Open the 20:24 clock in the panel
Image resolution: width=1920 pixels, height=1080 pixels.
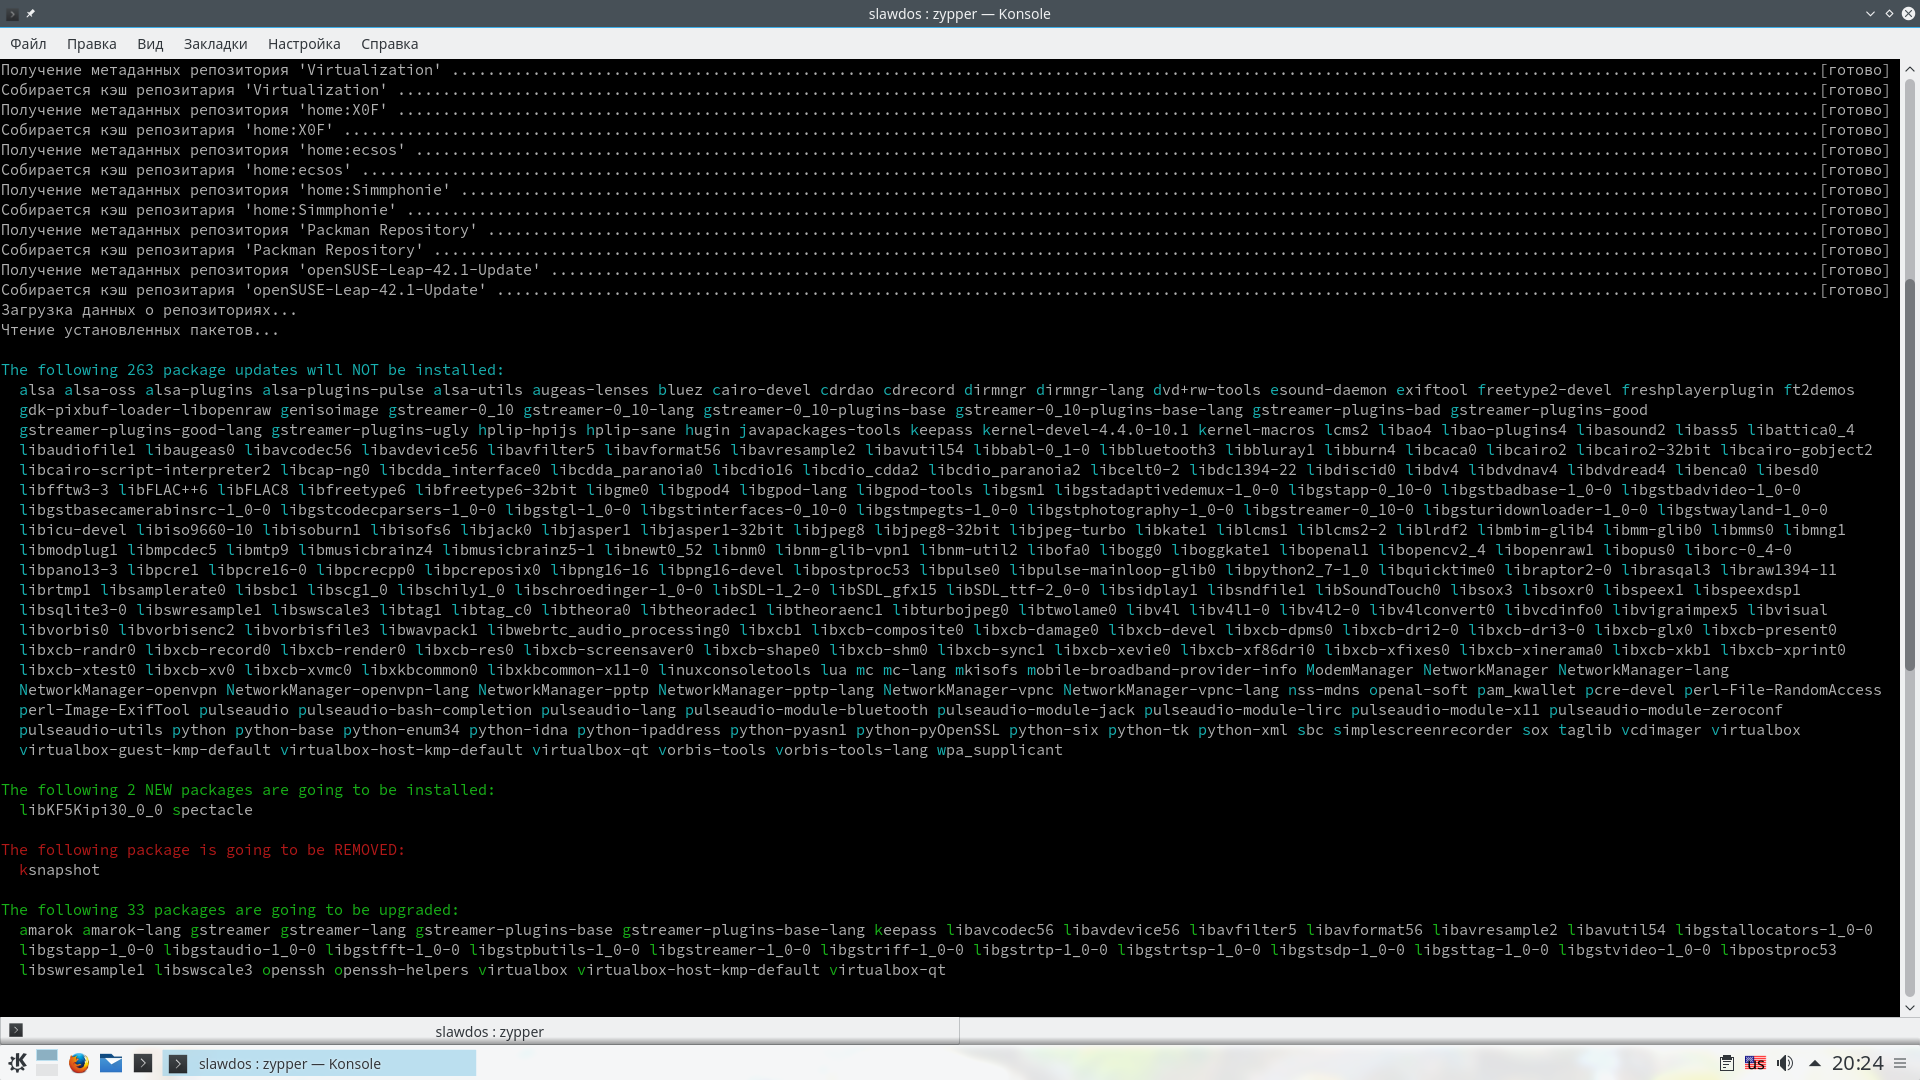(1857, 1063)
